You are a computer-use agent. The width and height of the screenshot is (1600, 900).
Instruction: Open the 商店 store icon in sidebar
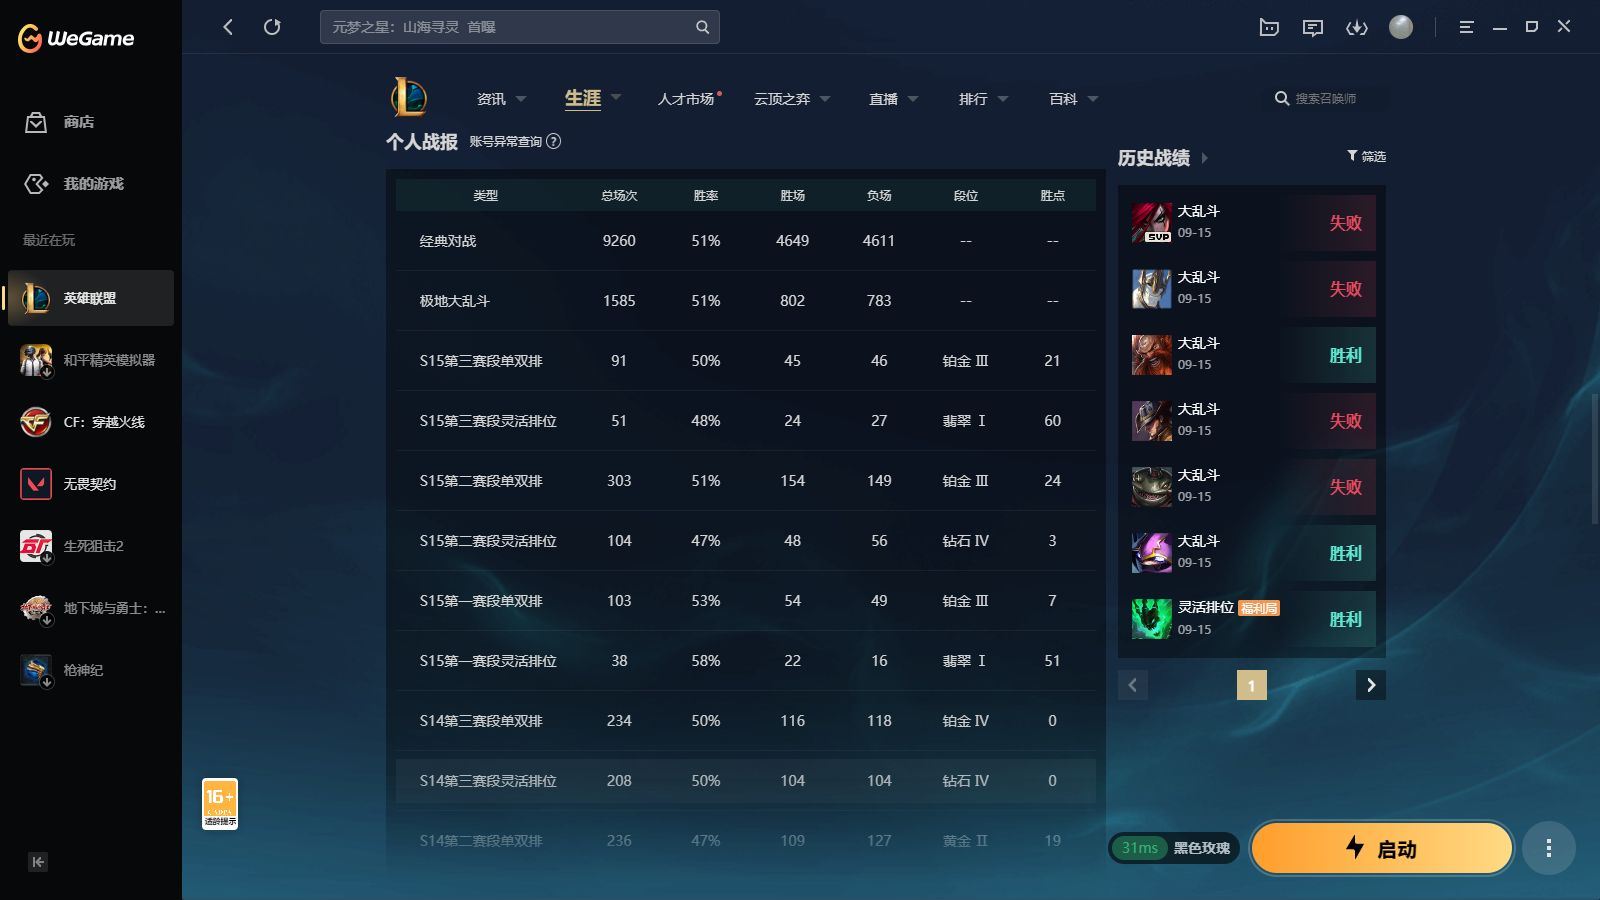point(36,122)
